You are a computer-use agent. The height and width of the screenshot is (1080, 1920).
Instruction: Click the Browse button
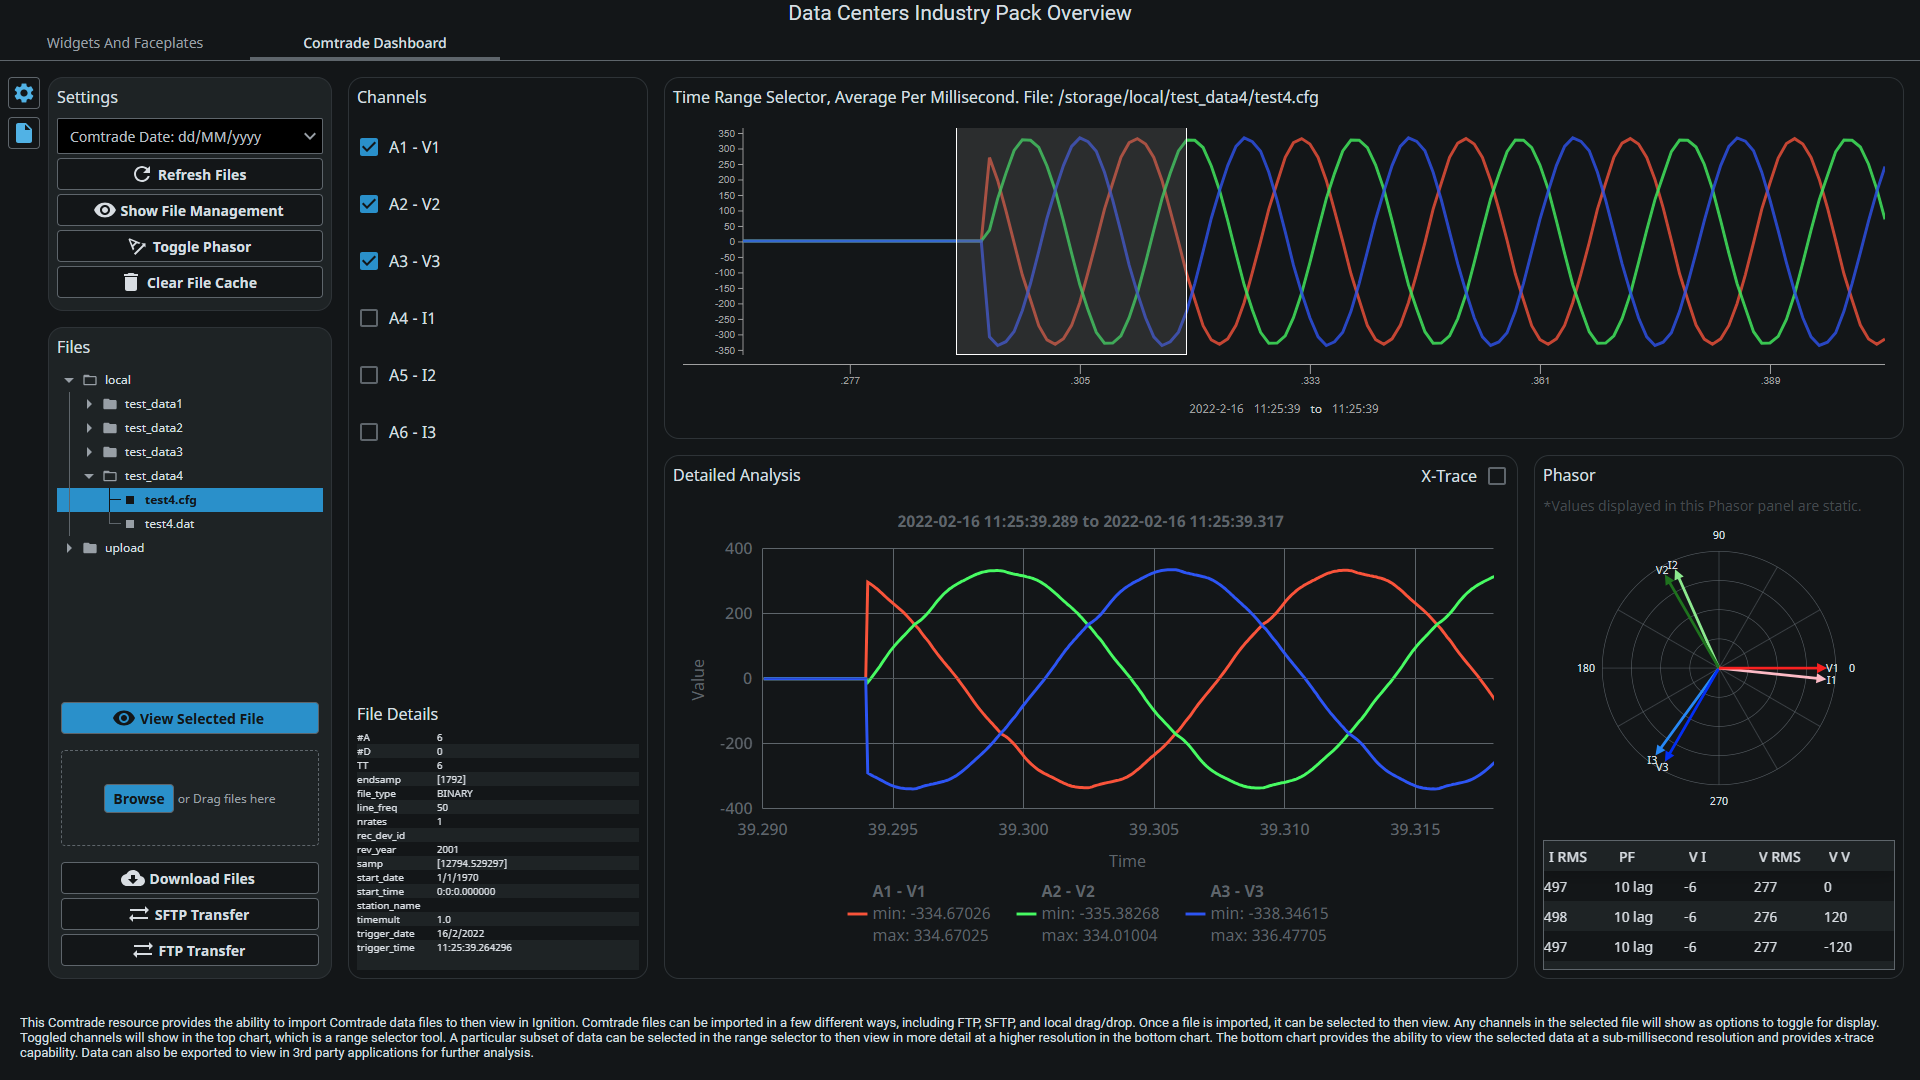tap(139, 798)
